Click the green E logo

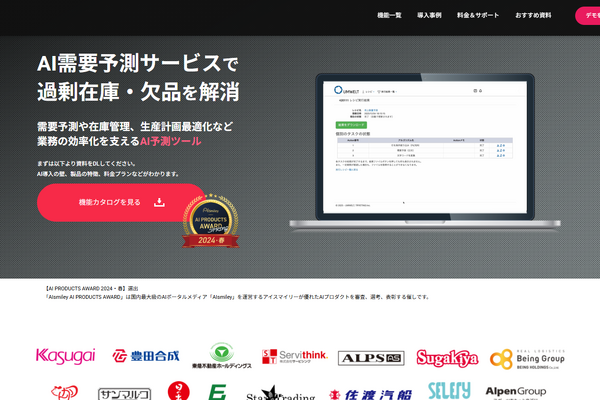217,392
